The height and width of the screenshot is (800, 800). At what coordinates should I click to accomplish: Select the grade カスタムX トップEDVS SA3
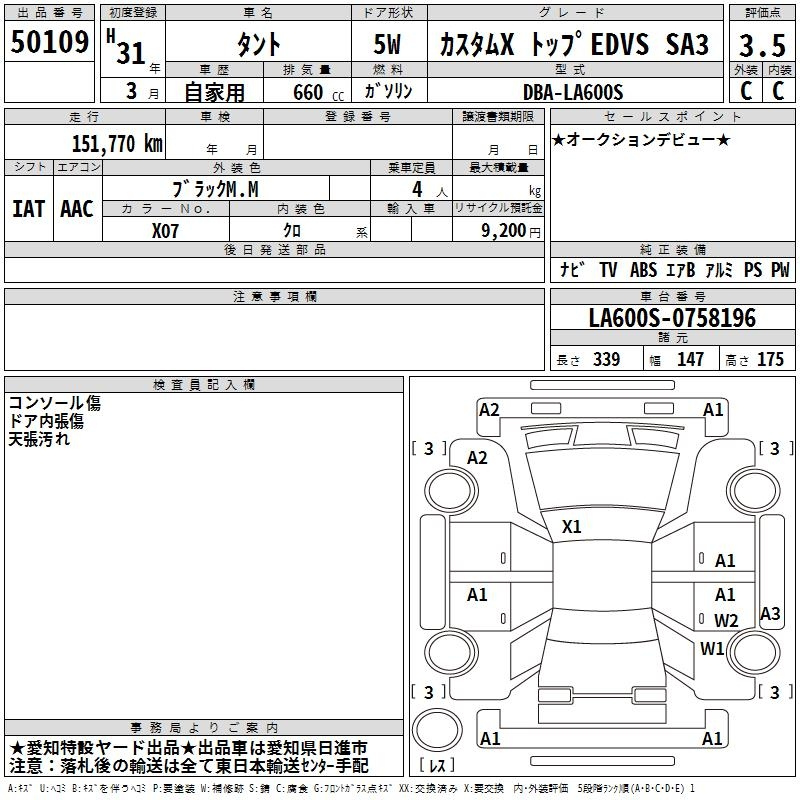pyautogui.click(x=573, y=45)
